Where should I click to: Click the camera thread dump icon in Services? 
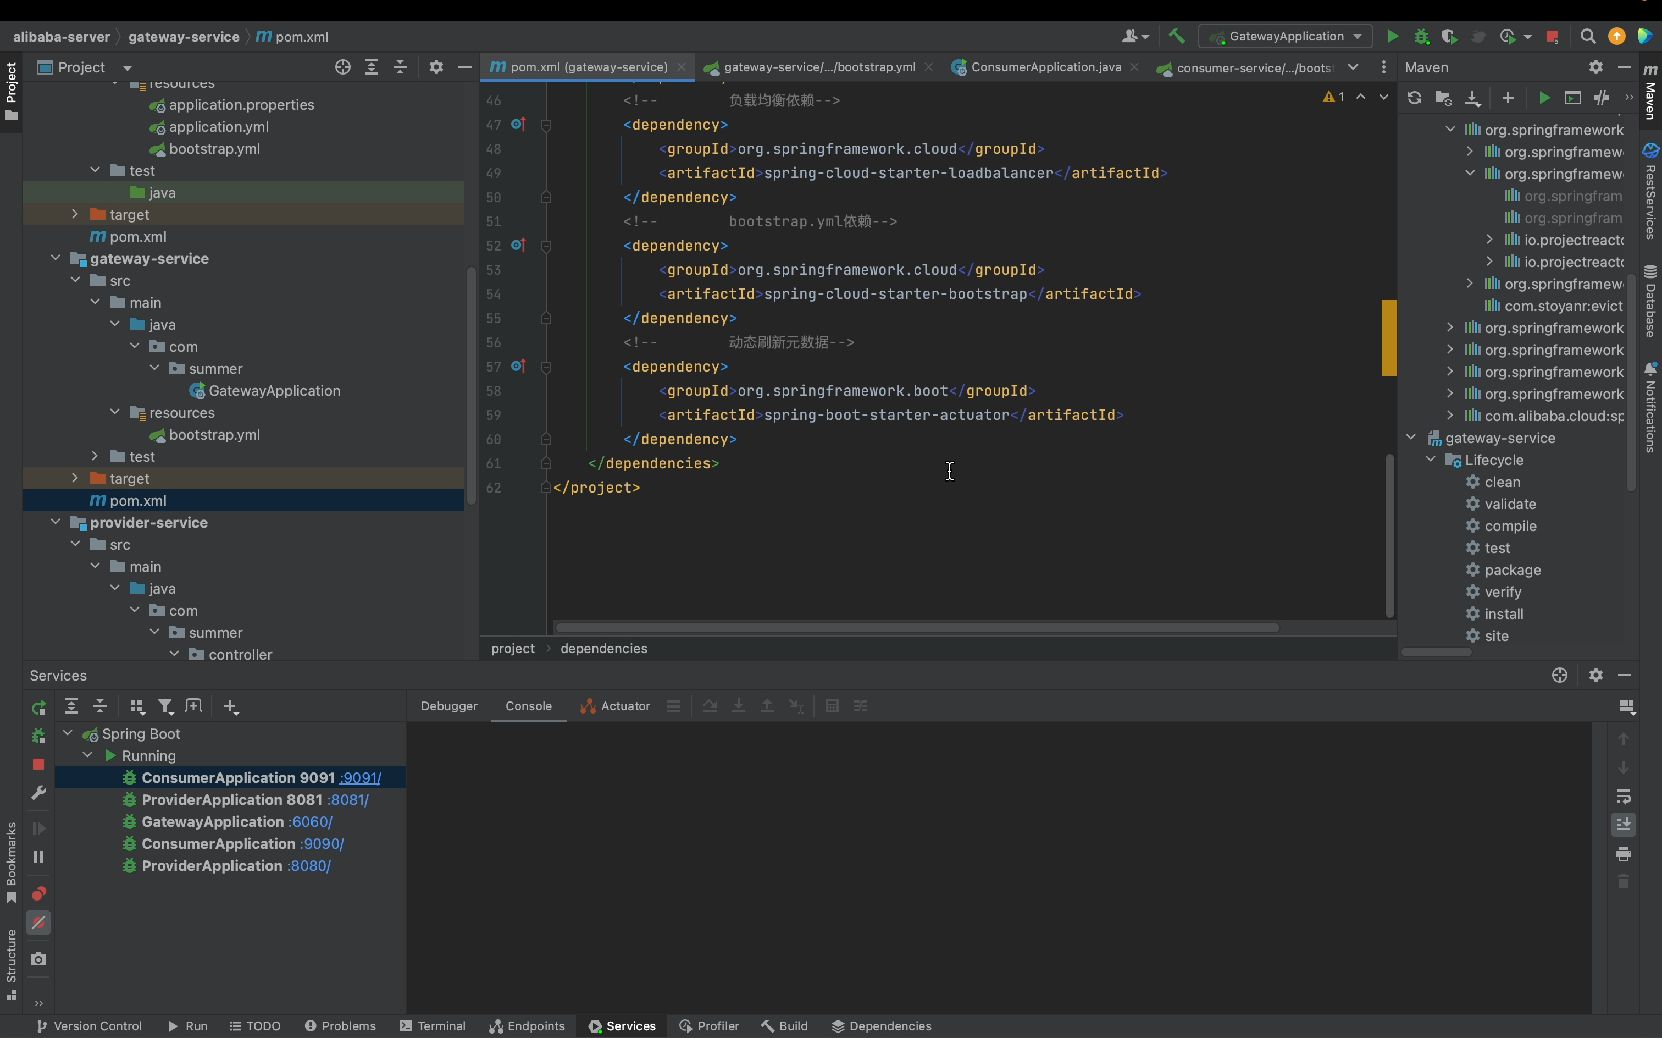click(38, 958)
